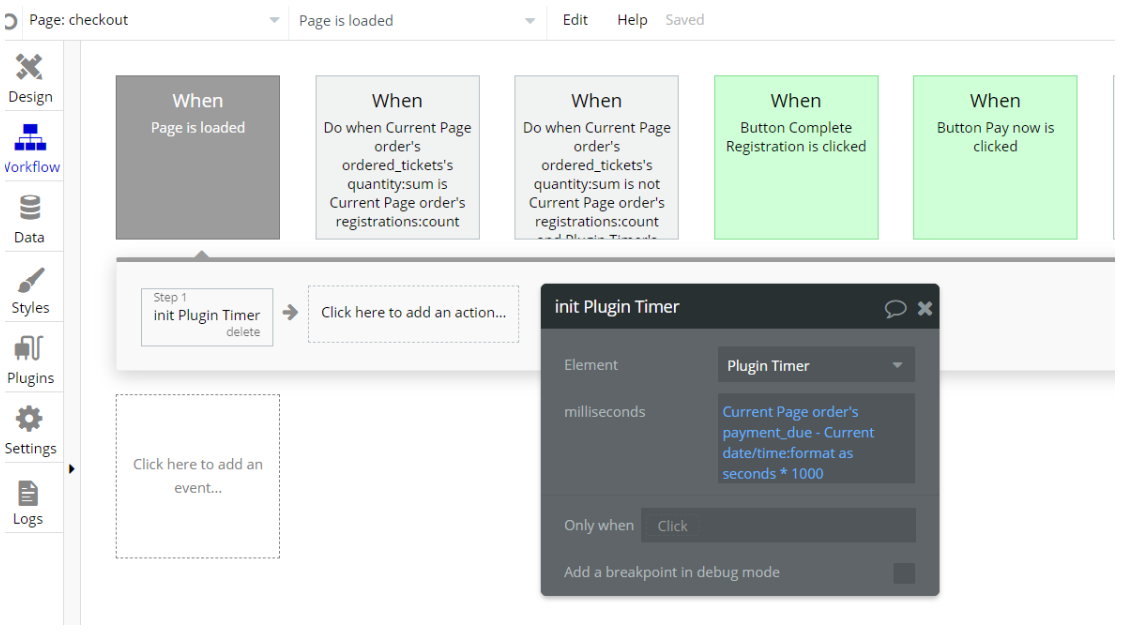Enable breakpoint in debug mode checkbox

coord(903,573)
